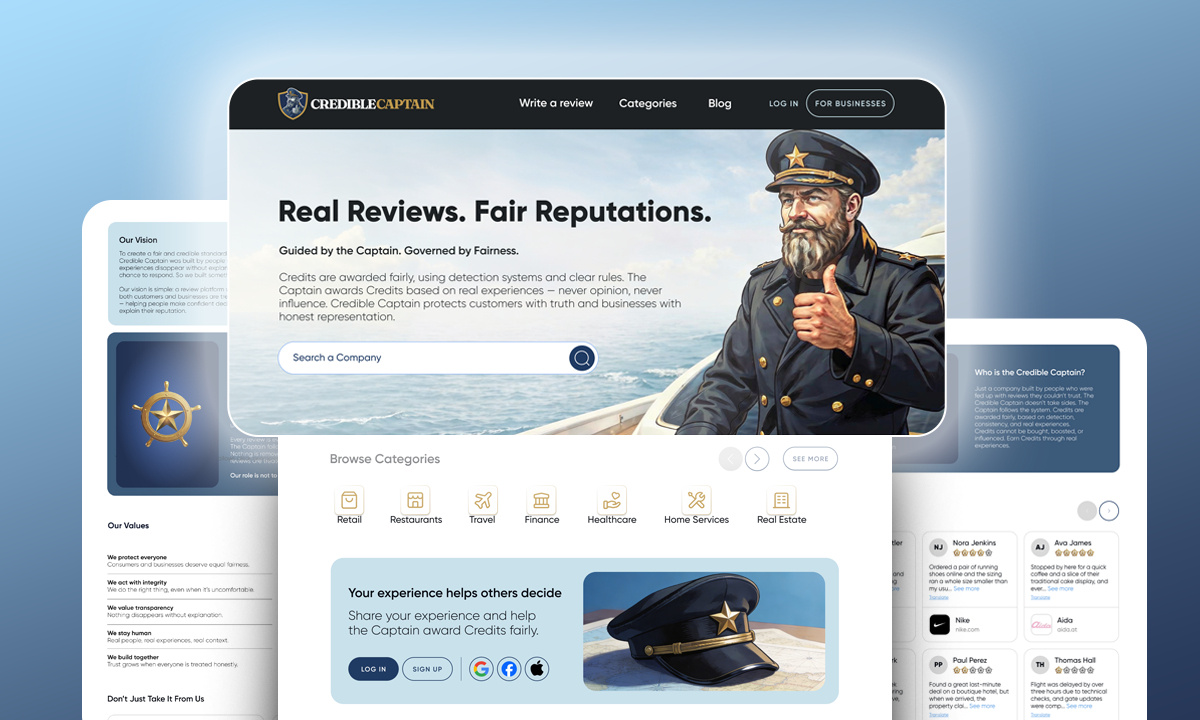The width and height of the screenshot is (1200, 720).
Task: Go to the Blog page
Action: tap(720, 103)
